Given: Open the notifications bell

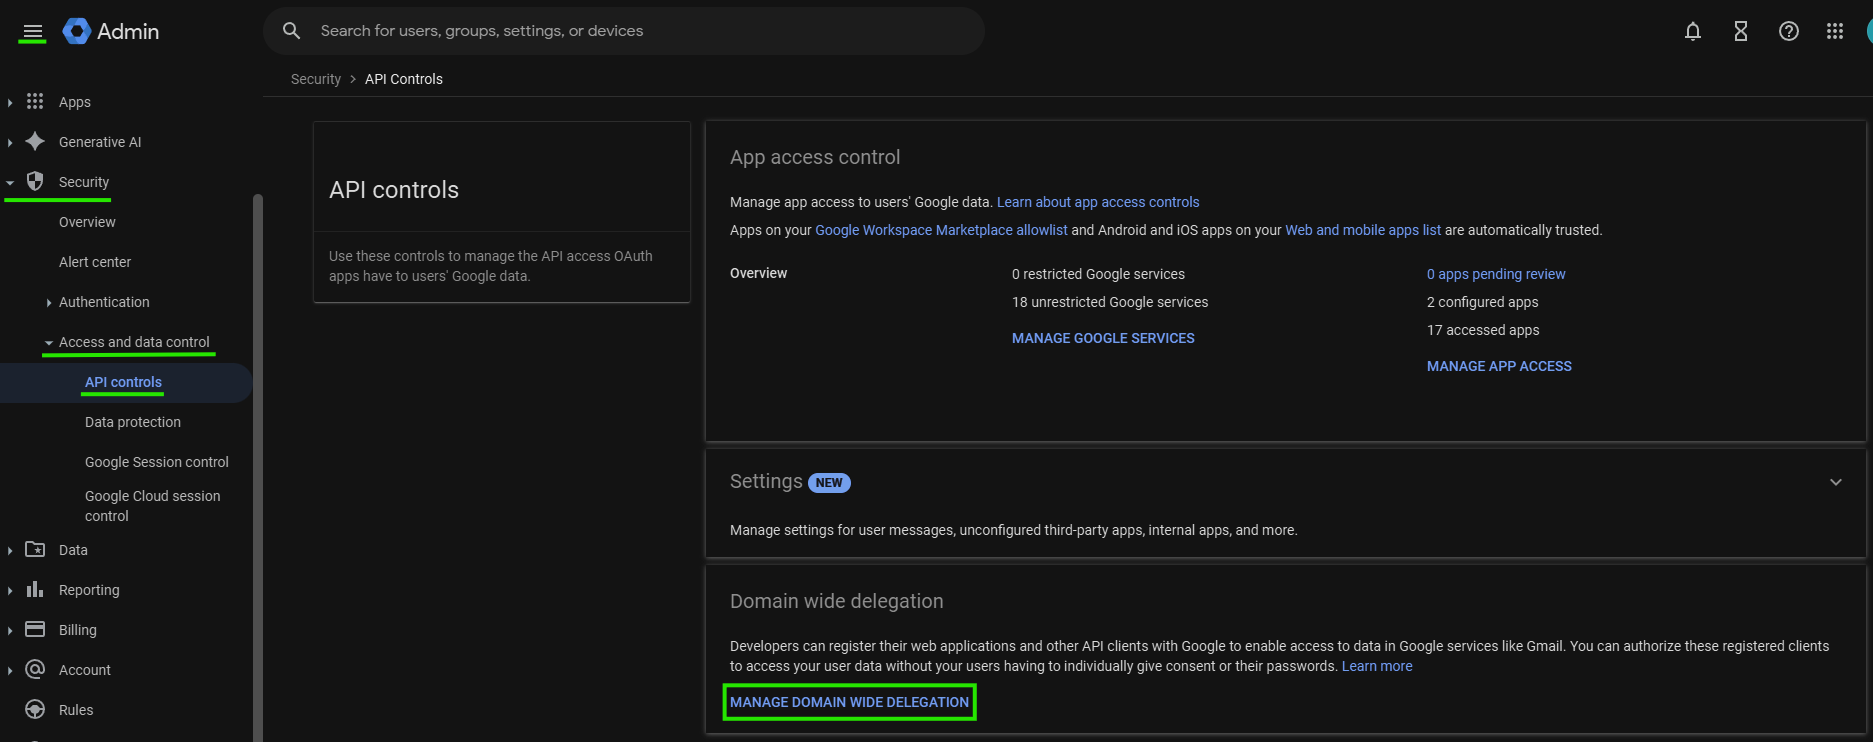Looking at the screenshot, I should click(1693, 31).
